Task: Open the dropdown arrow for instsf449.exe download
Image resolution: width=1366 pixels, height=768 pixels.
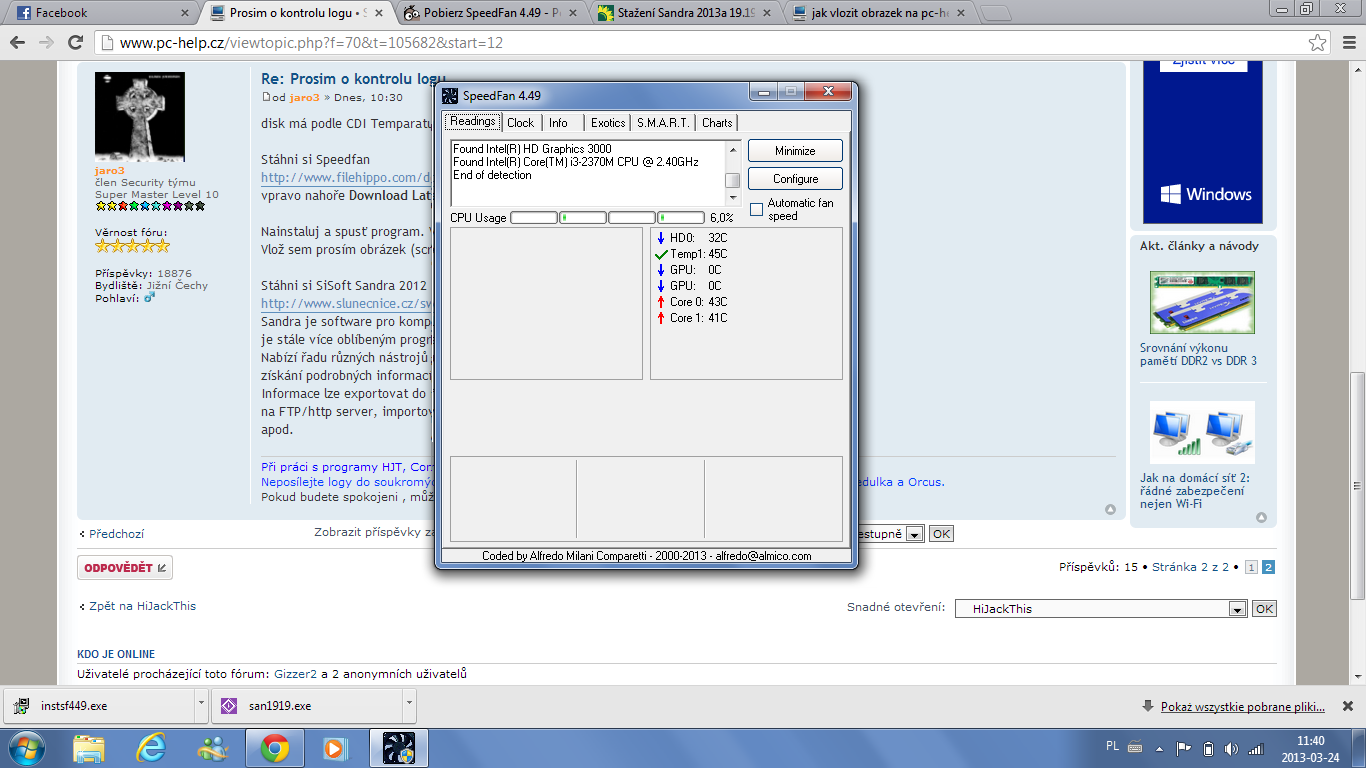Action: pyautogui.click(x=201, y=705)
